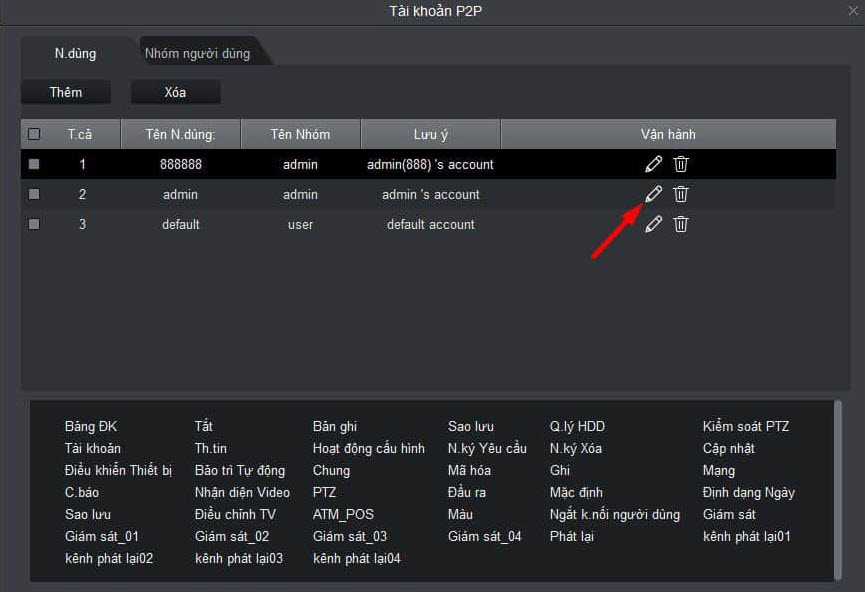
Task: Click pencil icon for admin user
Action: tap(653, 194)
